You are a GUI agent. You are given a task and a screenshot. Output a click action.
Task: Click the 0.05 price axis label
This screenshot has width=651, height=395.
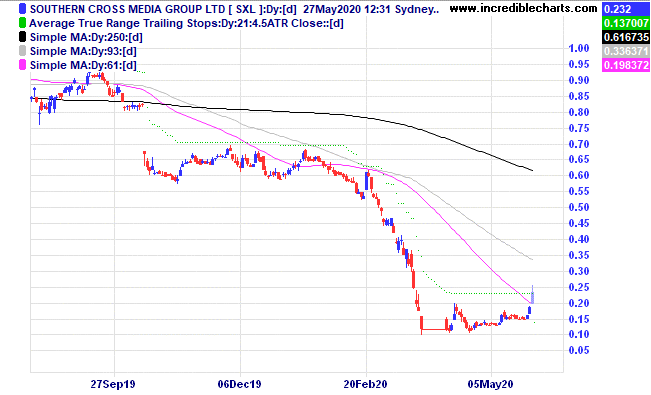coord(579,350)
